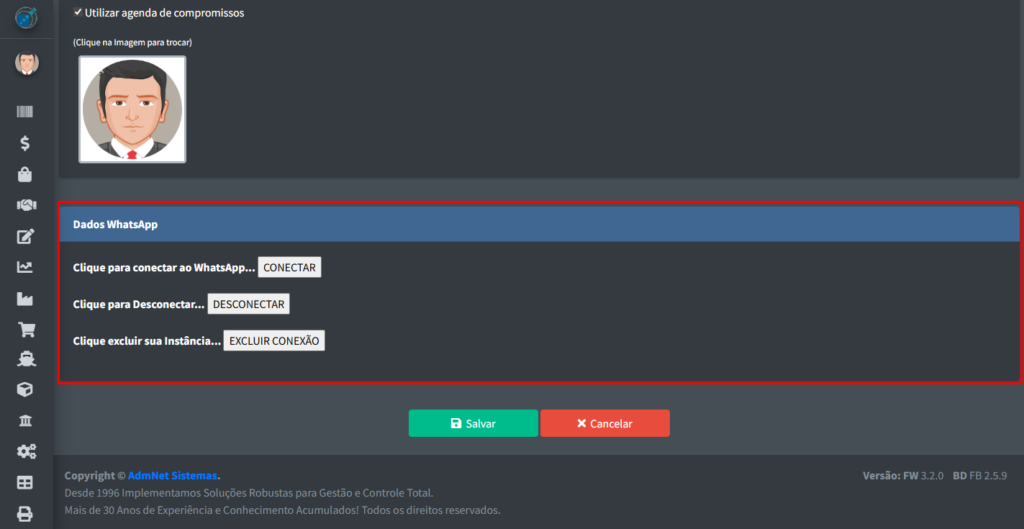Image resolution: width=1024 pixels, height=529 pixels.
Task: Open the barcode icon menu
Action: pyautogui.click(x=26, y=113)
